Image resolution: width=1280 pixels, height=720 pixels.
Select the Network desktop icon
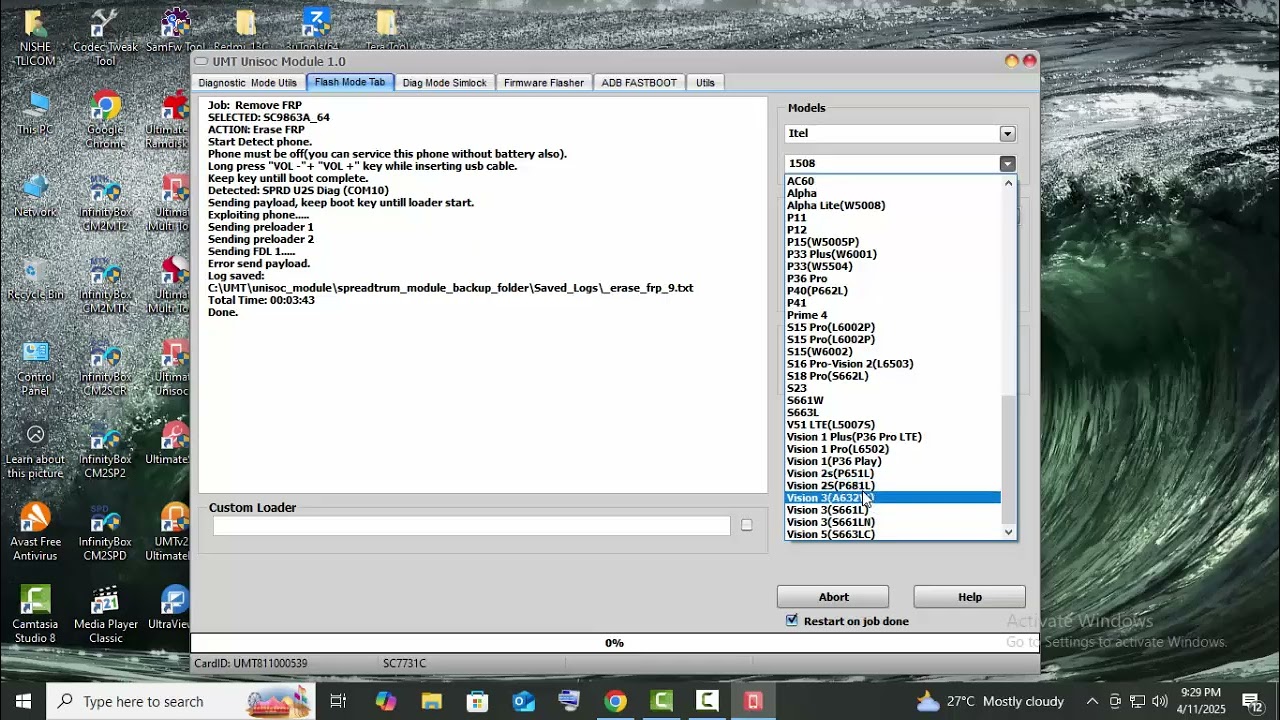pyautogui.click(x=35, y=196)
